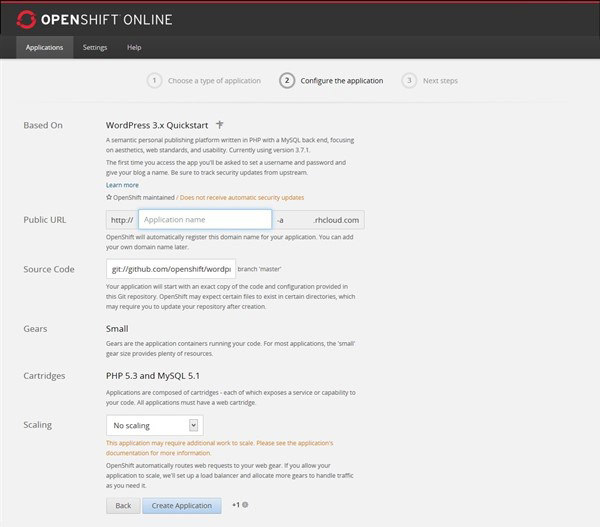
Task: Click the PHP 5.3 and MySQL 5.1 text
Action: (x=153, y=376)
